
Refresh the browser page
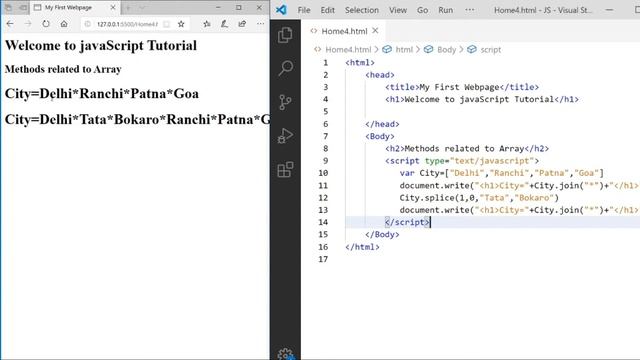pos(46,24)
